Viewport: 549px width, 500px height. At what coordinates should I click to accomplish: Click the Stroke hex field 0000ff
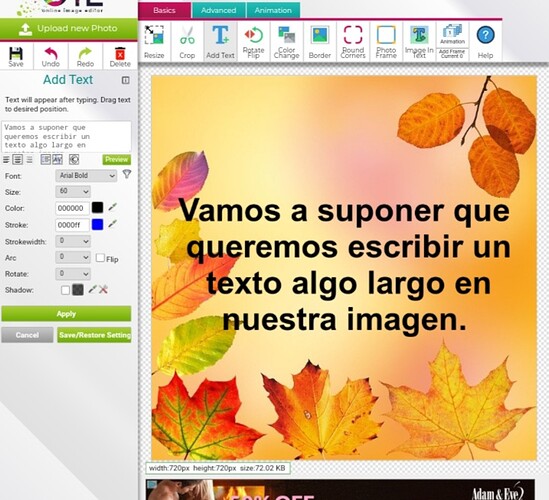pos(72,225)
